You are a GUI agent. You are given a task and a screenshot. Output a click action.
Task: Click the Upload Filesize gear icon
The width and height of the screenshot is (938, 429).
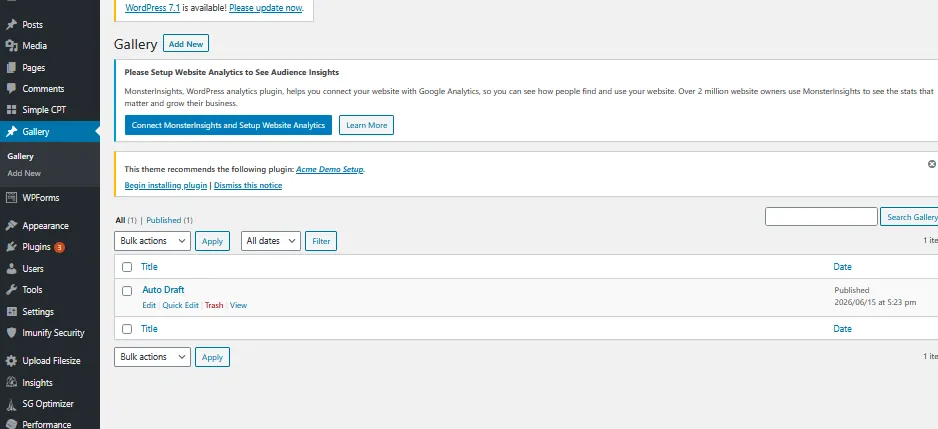pos(11,361)
